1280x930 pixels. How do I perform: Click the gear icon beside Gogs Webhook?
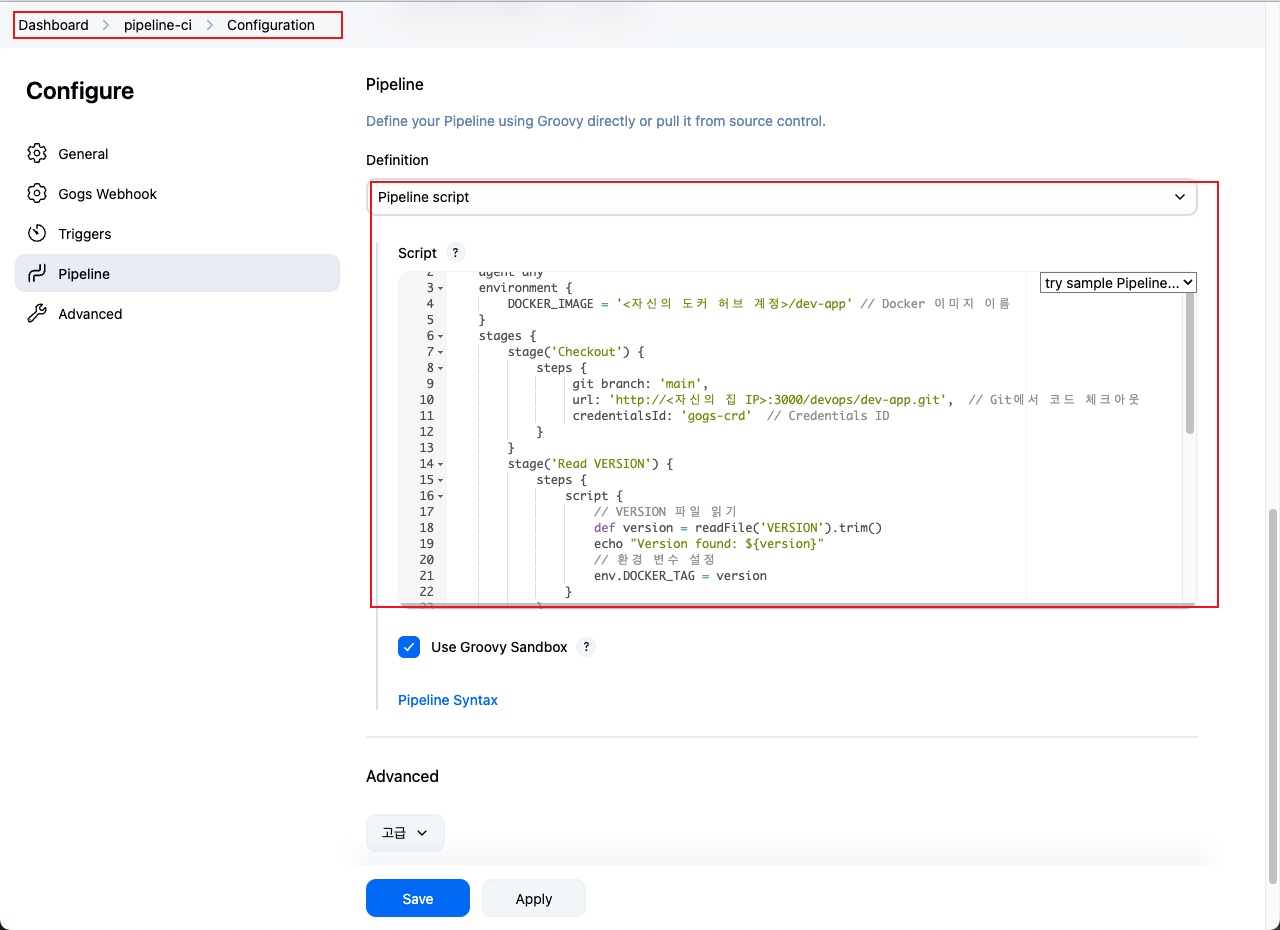pyautogui.click(x=37, y=194)
